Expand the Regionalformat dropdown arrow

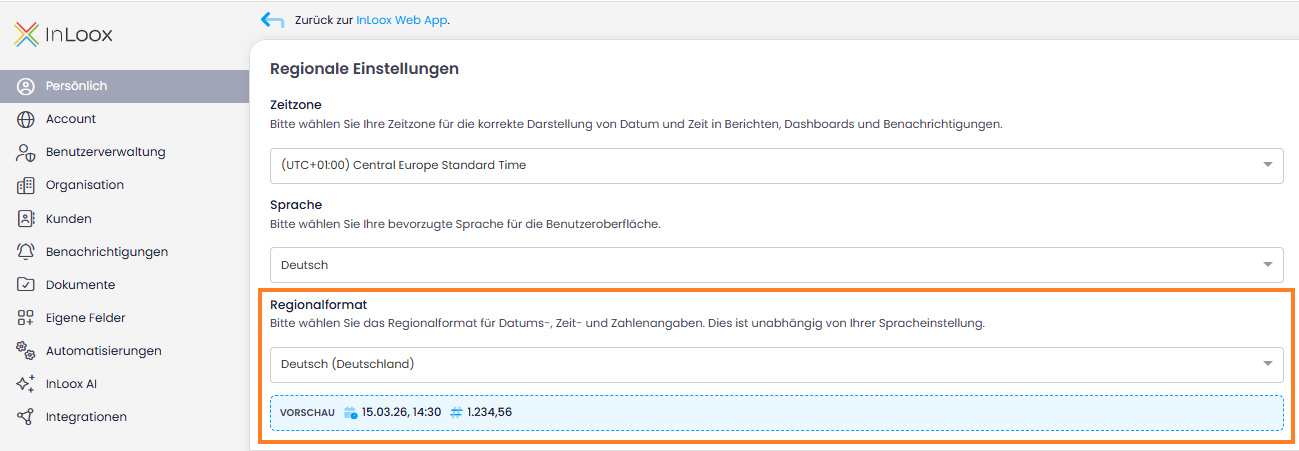pyautogui.click(x=1268, y=364)
